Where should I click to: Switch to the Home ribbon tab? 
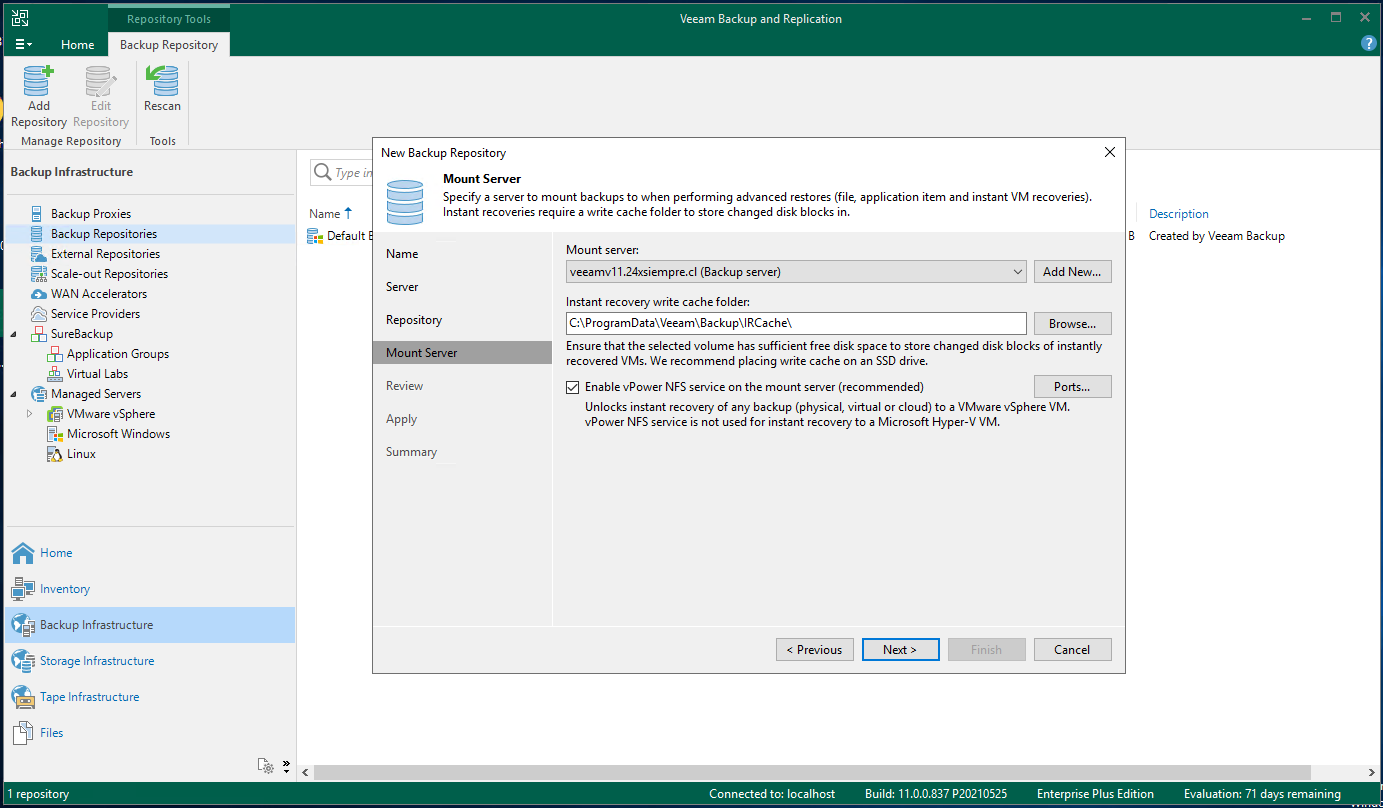coord(77,44)
